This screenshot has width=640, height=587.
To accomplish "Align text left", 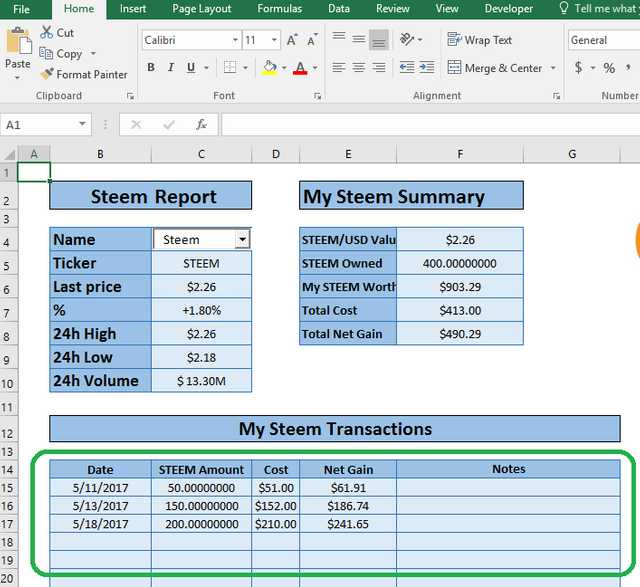I will [339, 67].
